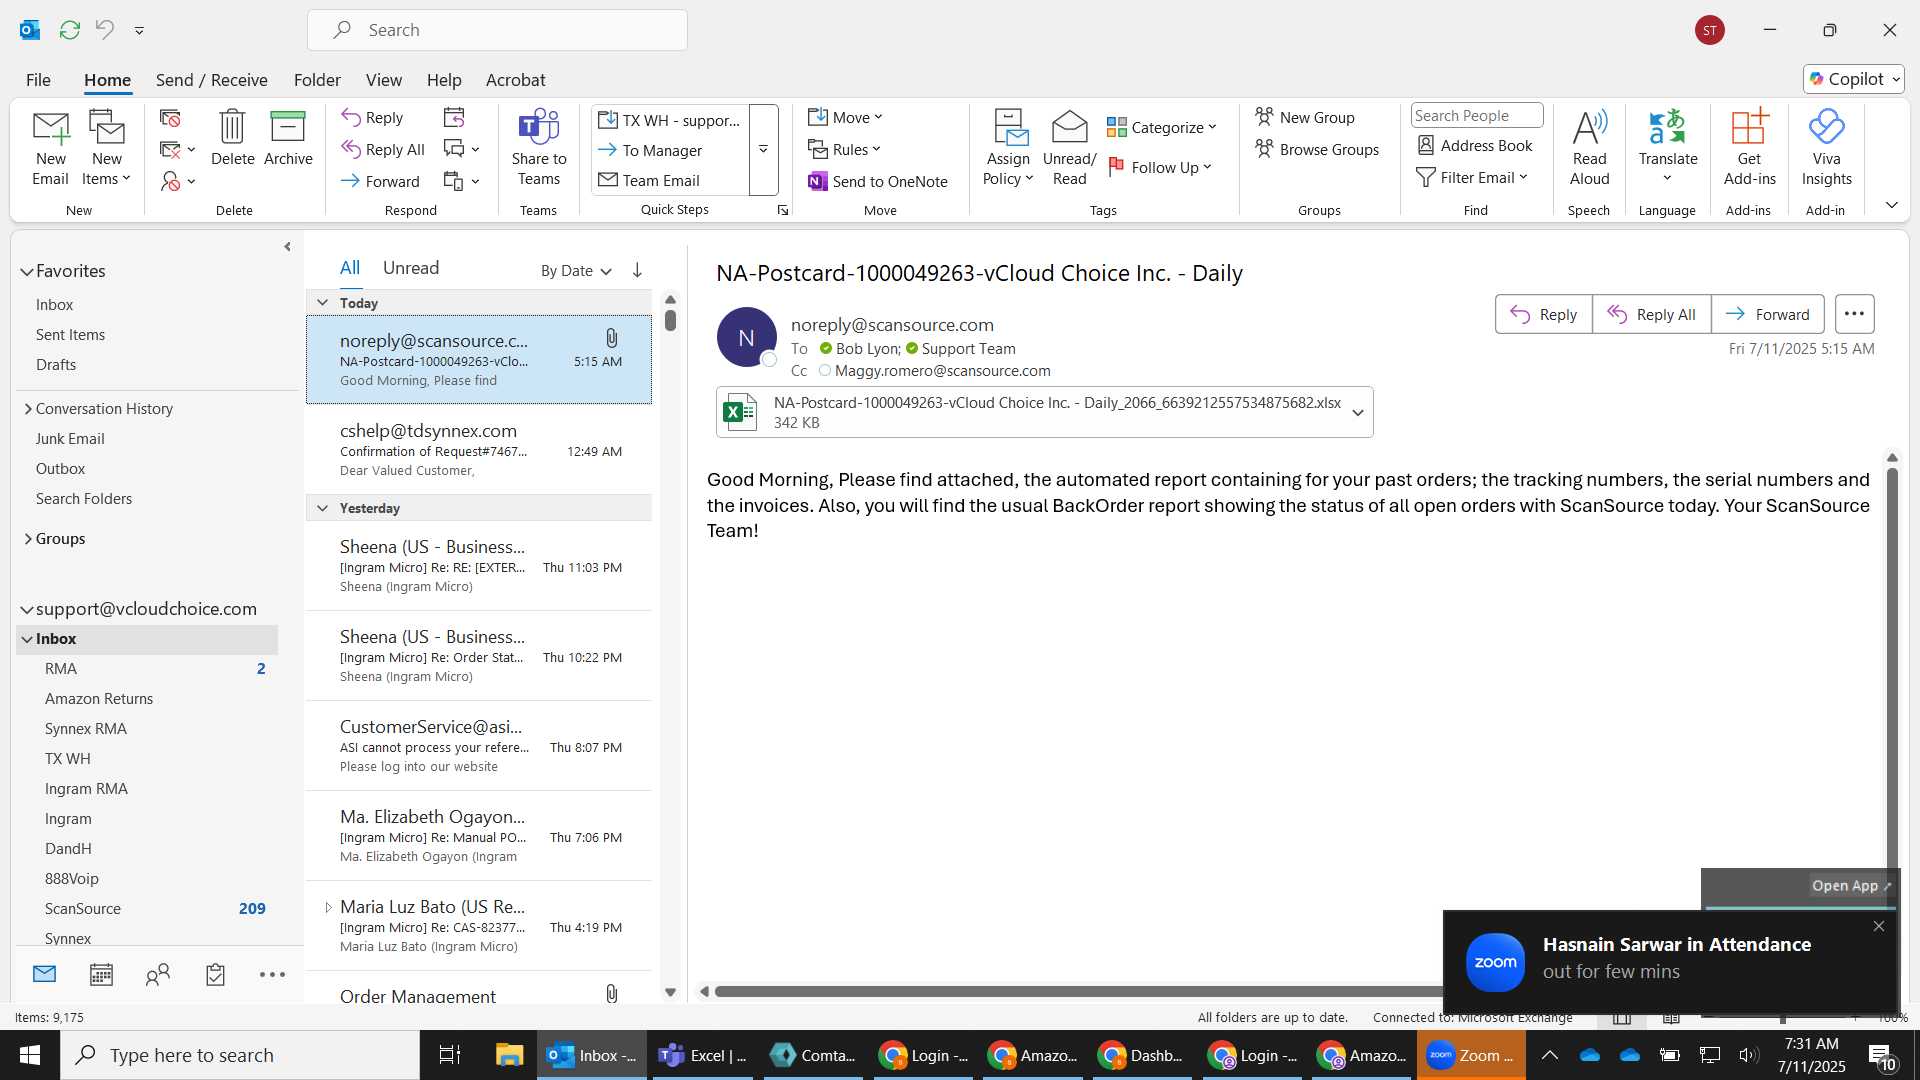
Task: Click the top Search box
Action: tap(497, 30)
